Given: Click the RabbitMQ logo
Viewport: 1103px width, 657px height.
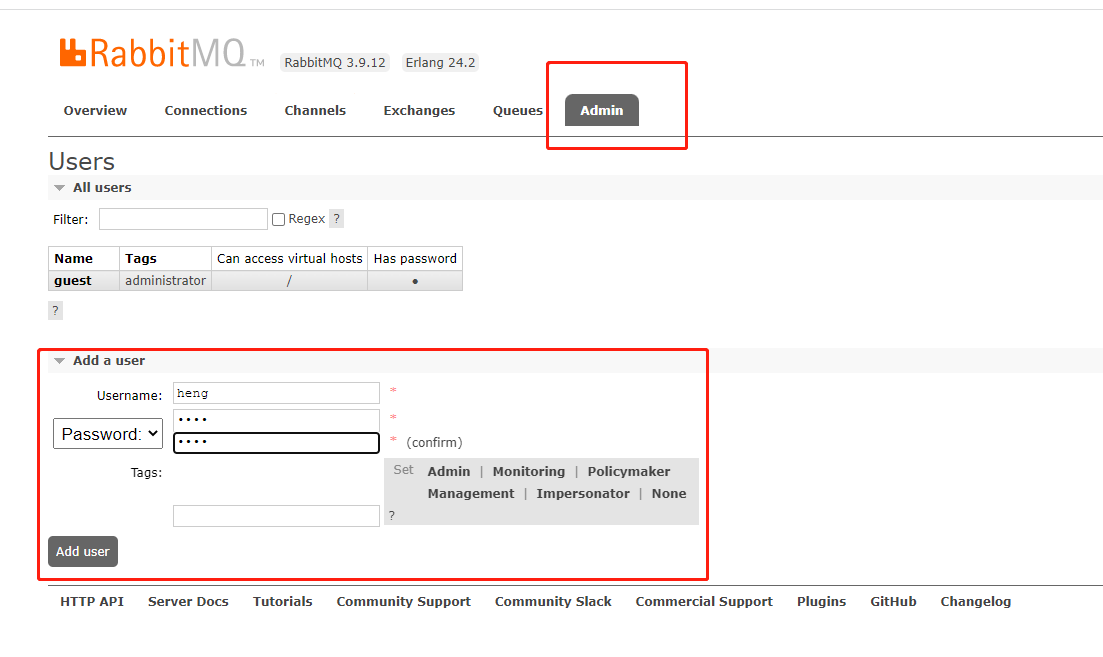Looking at the screenshot, I should [x=162, y=53].
